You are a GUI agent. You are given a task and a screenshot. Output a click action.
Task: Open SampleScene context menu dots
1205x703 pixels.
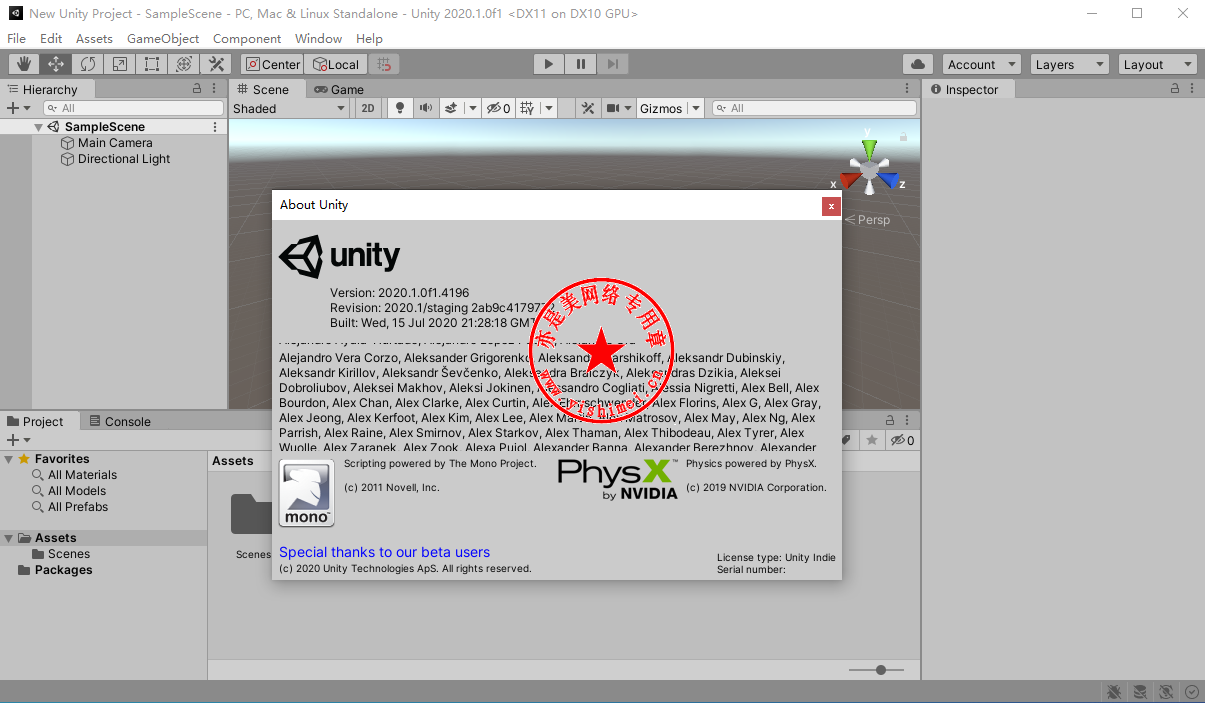click(215, 127)
